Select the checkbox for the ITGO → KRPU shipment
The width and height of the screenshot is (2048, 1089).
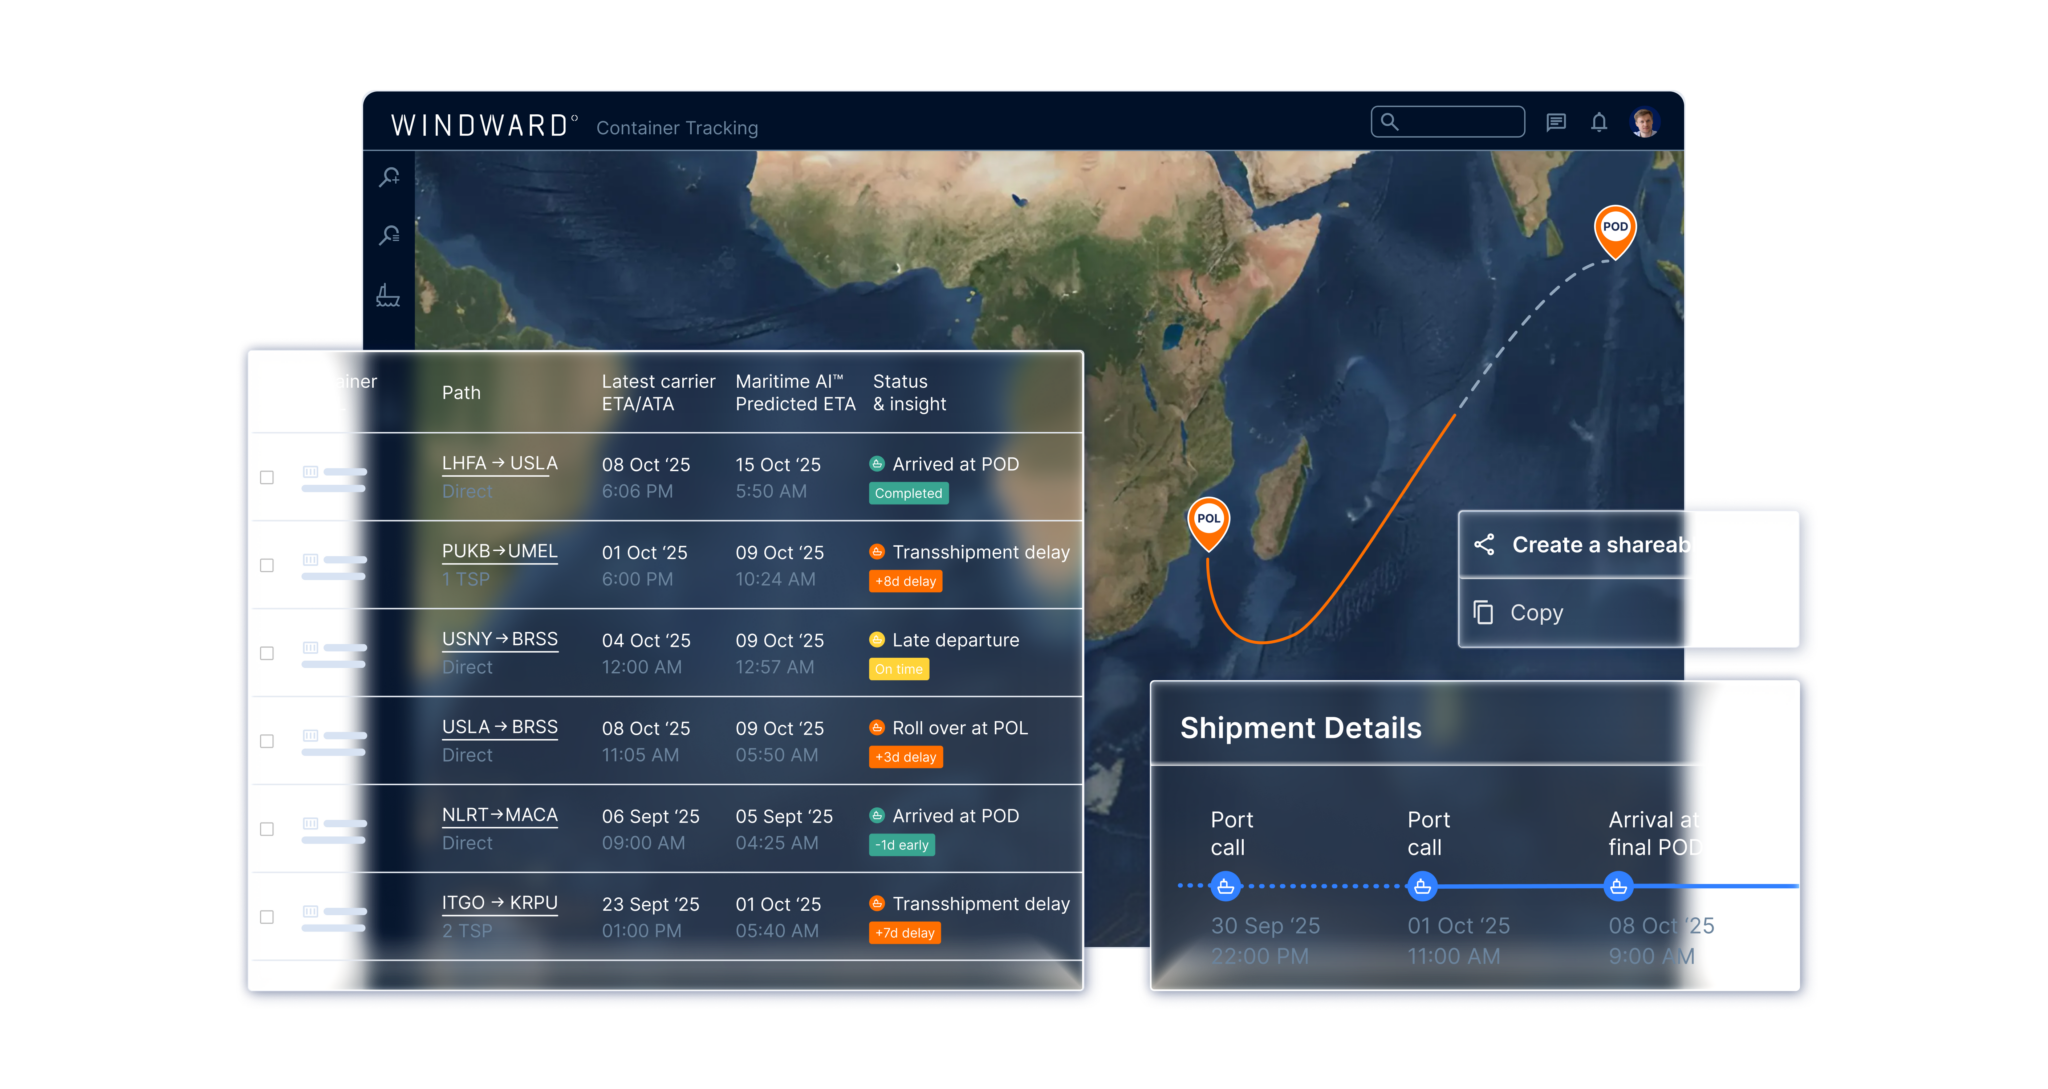pos(267,916)
